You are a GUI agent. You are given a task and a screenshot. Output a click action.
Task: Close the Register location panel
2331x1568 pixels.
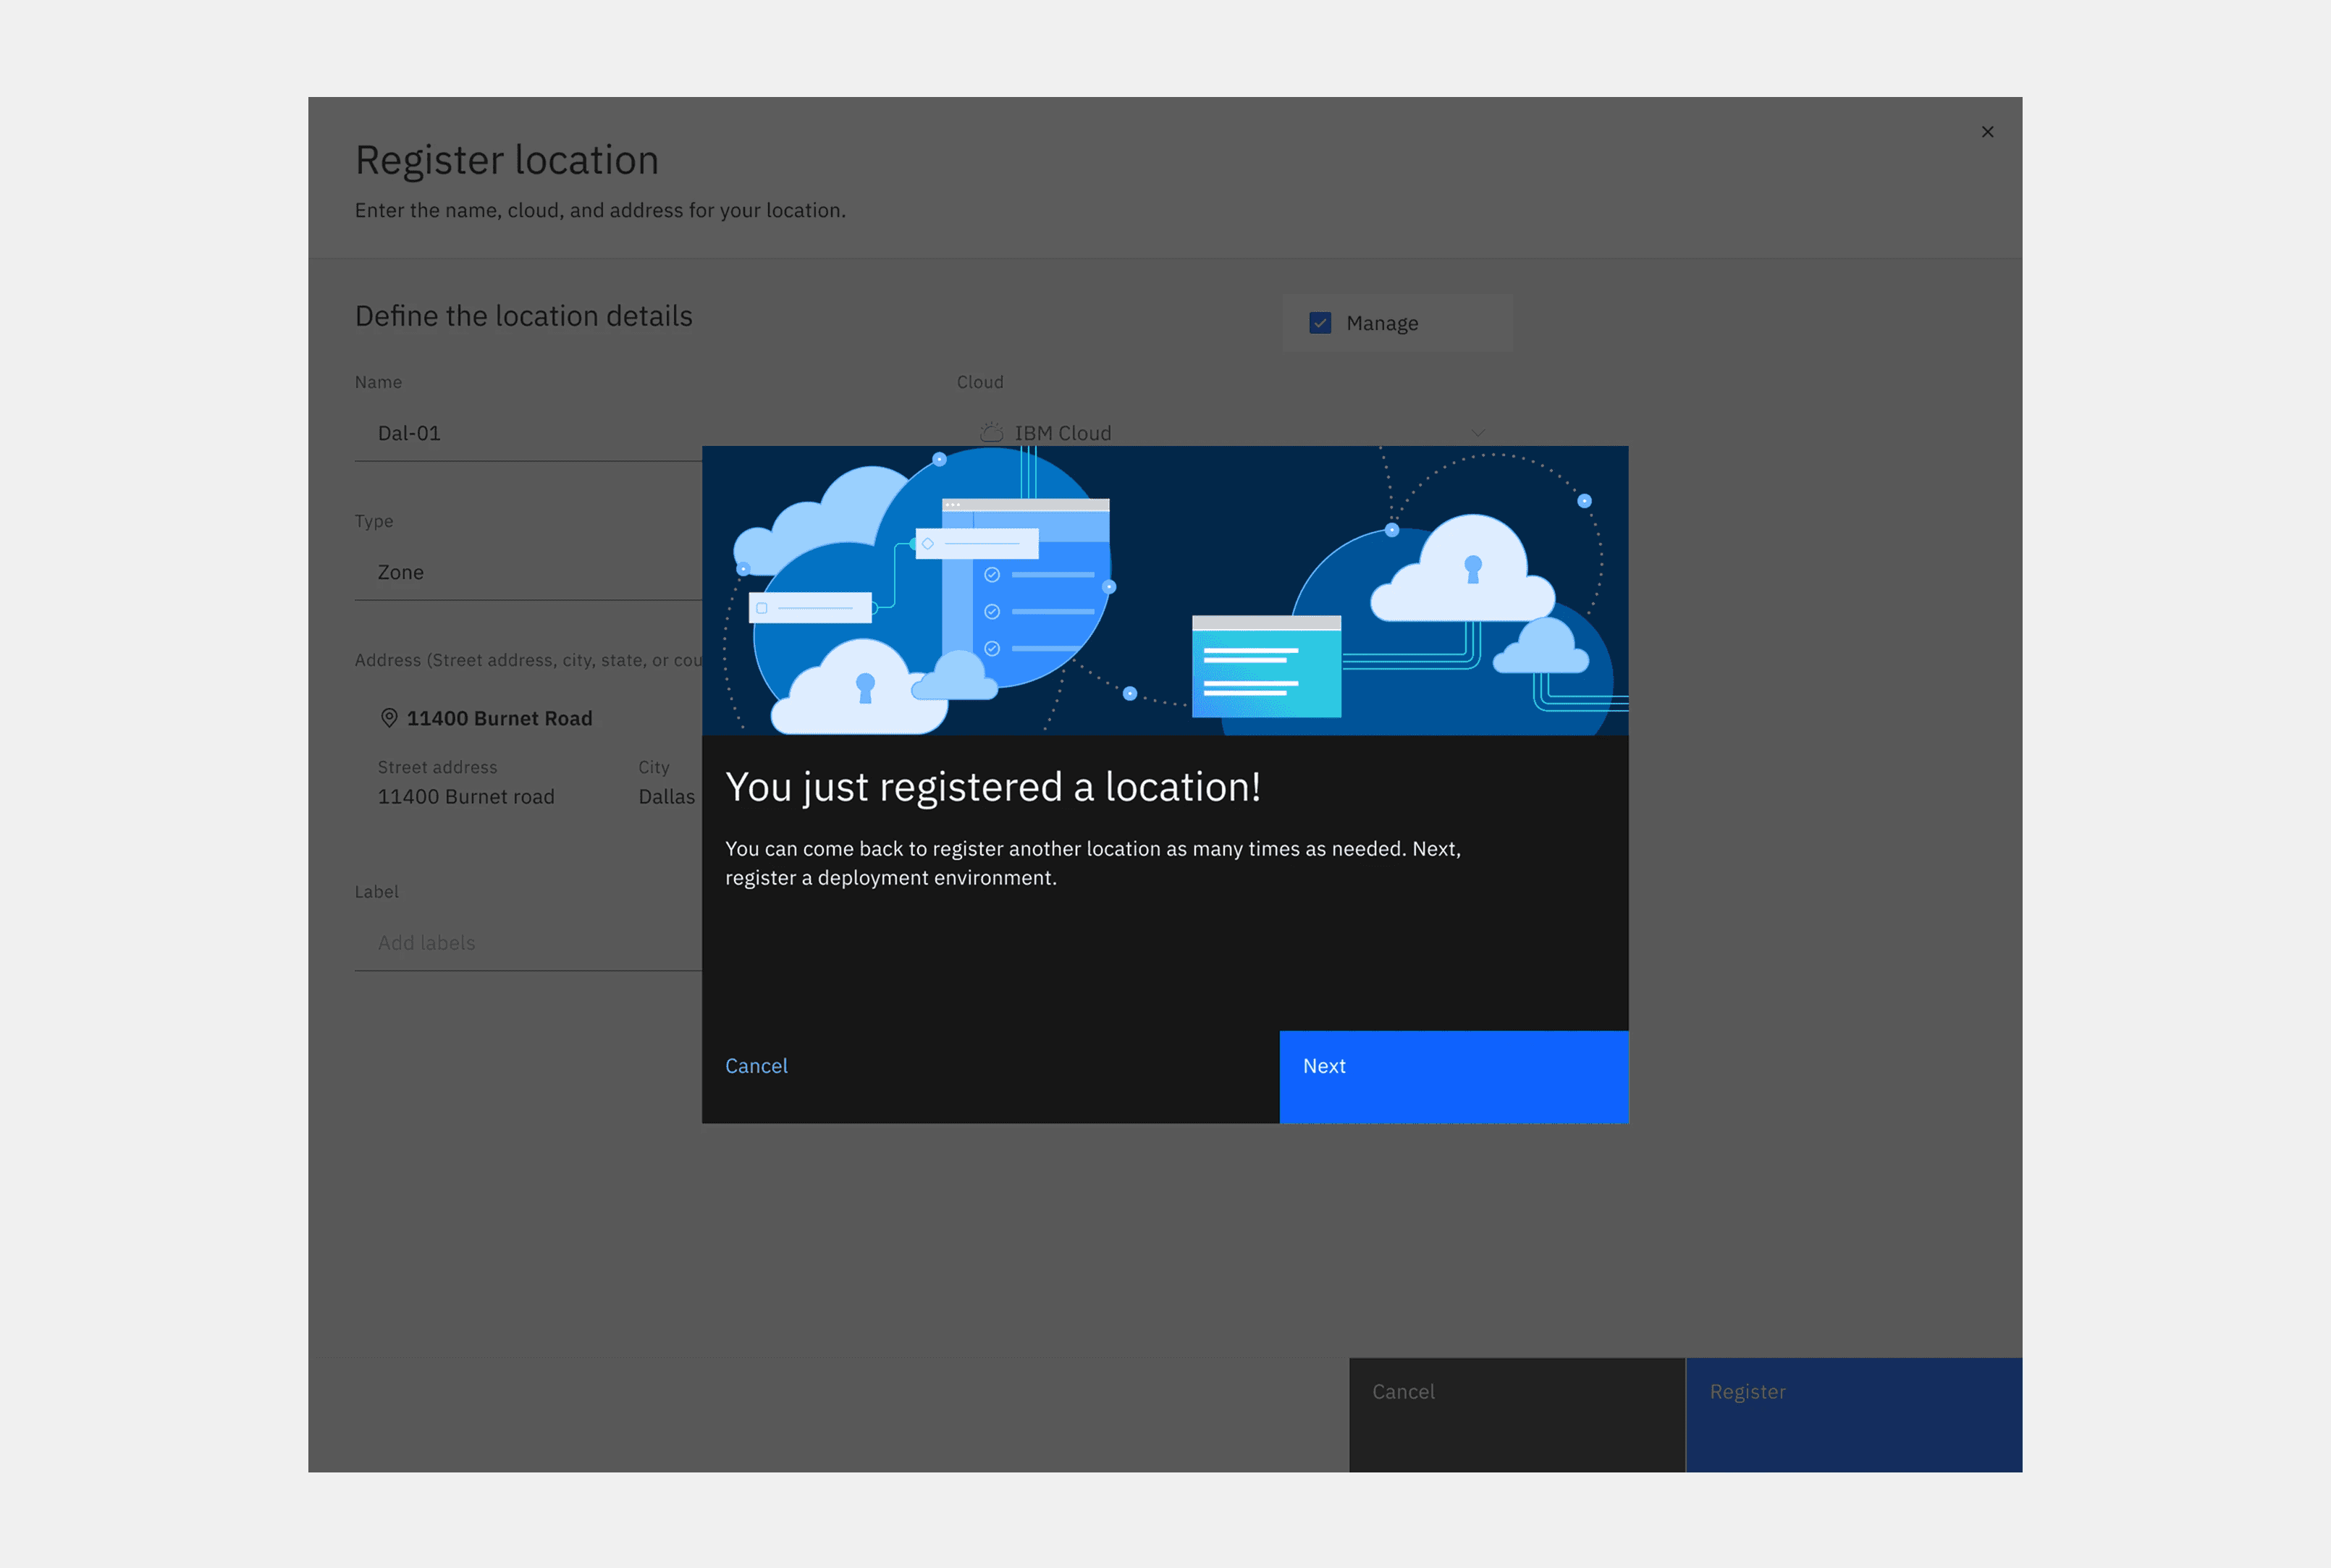(x=1987, y=132)
